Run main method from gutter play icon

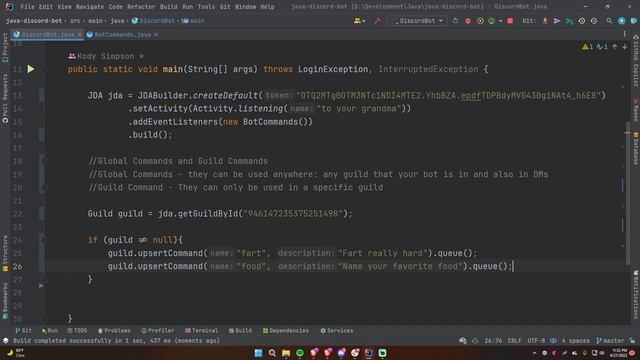[x=31, y=69]
